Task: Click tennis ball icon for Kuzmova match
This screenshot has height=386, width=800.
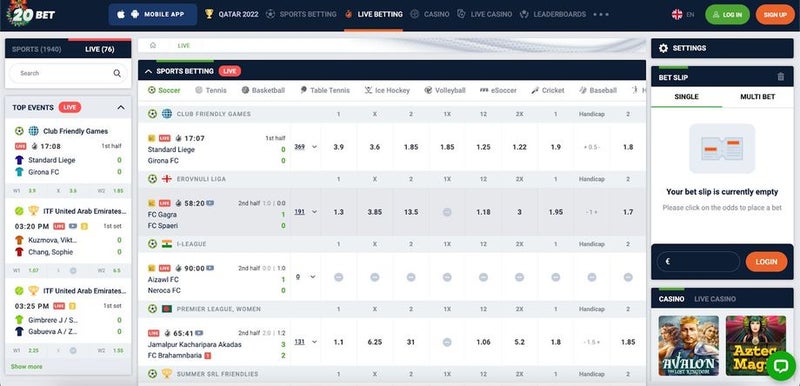Action: 19,211
